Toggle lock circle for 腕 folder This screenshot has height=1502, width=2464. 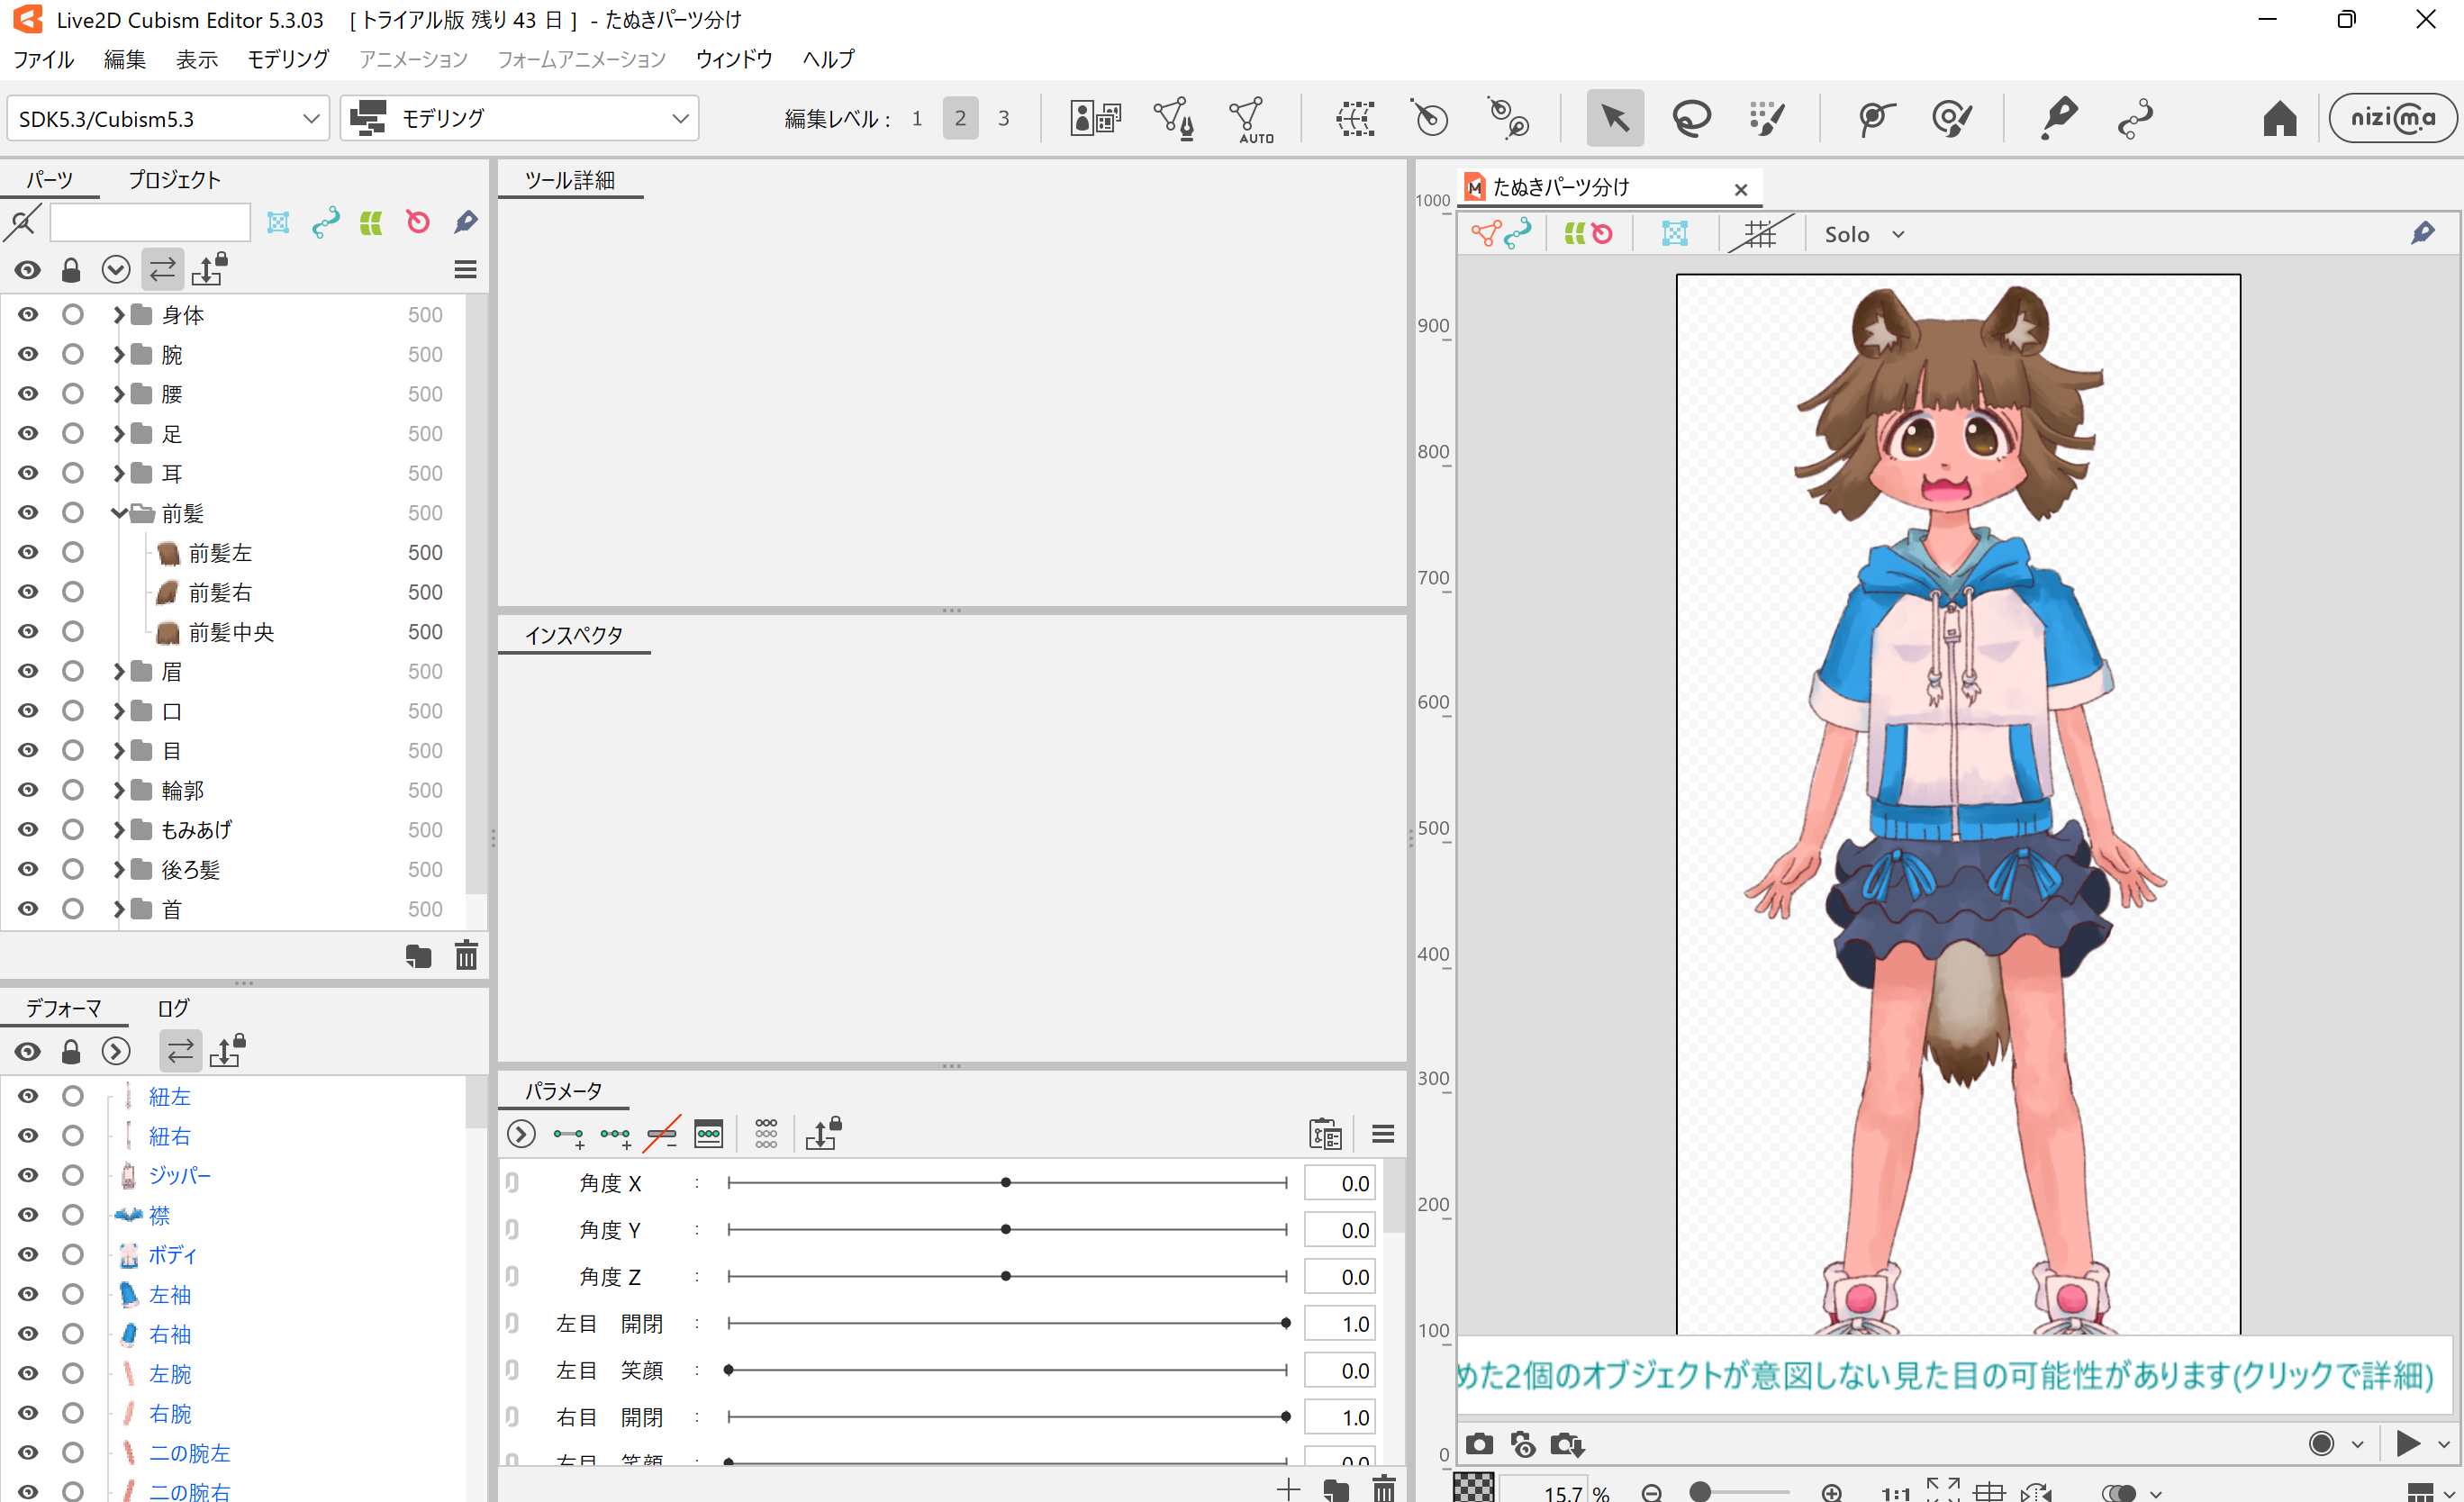click(x=73, y=354)
